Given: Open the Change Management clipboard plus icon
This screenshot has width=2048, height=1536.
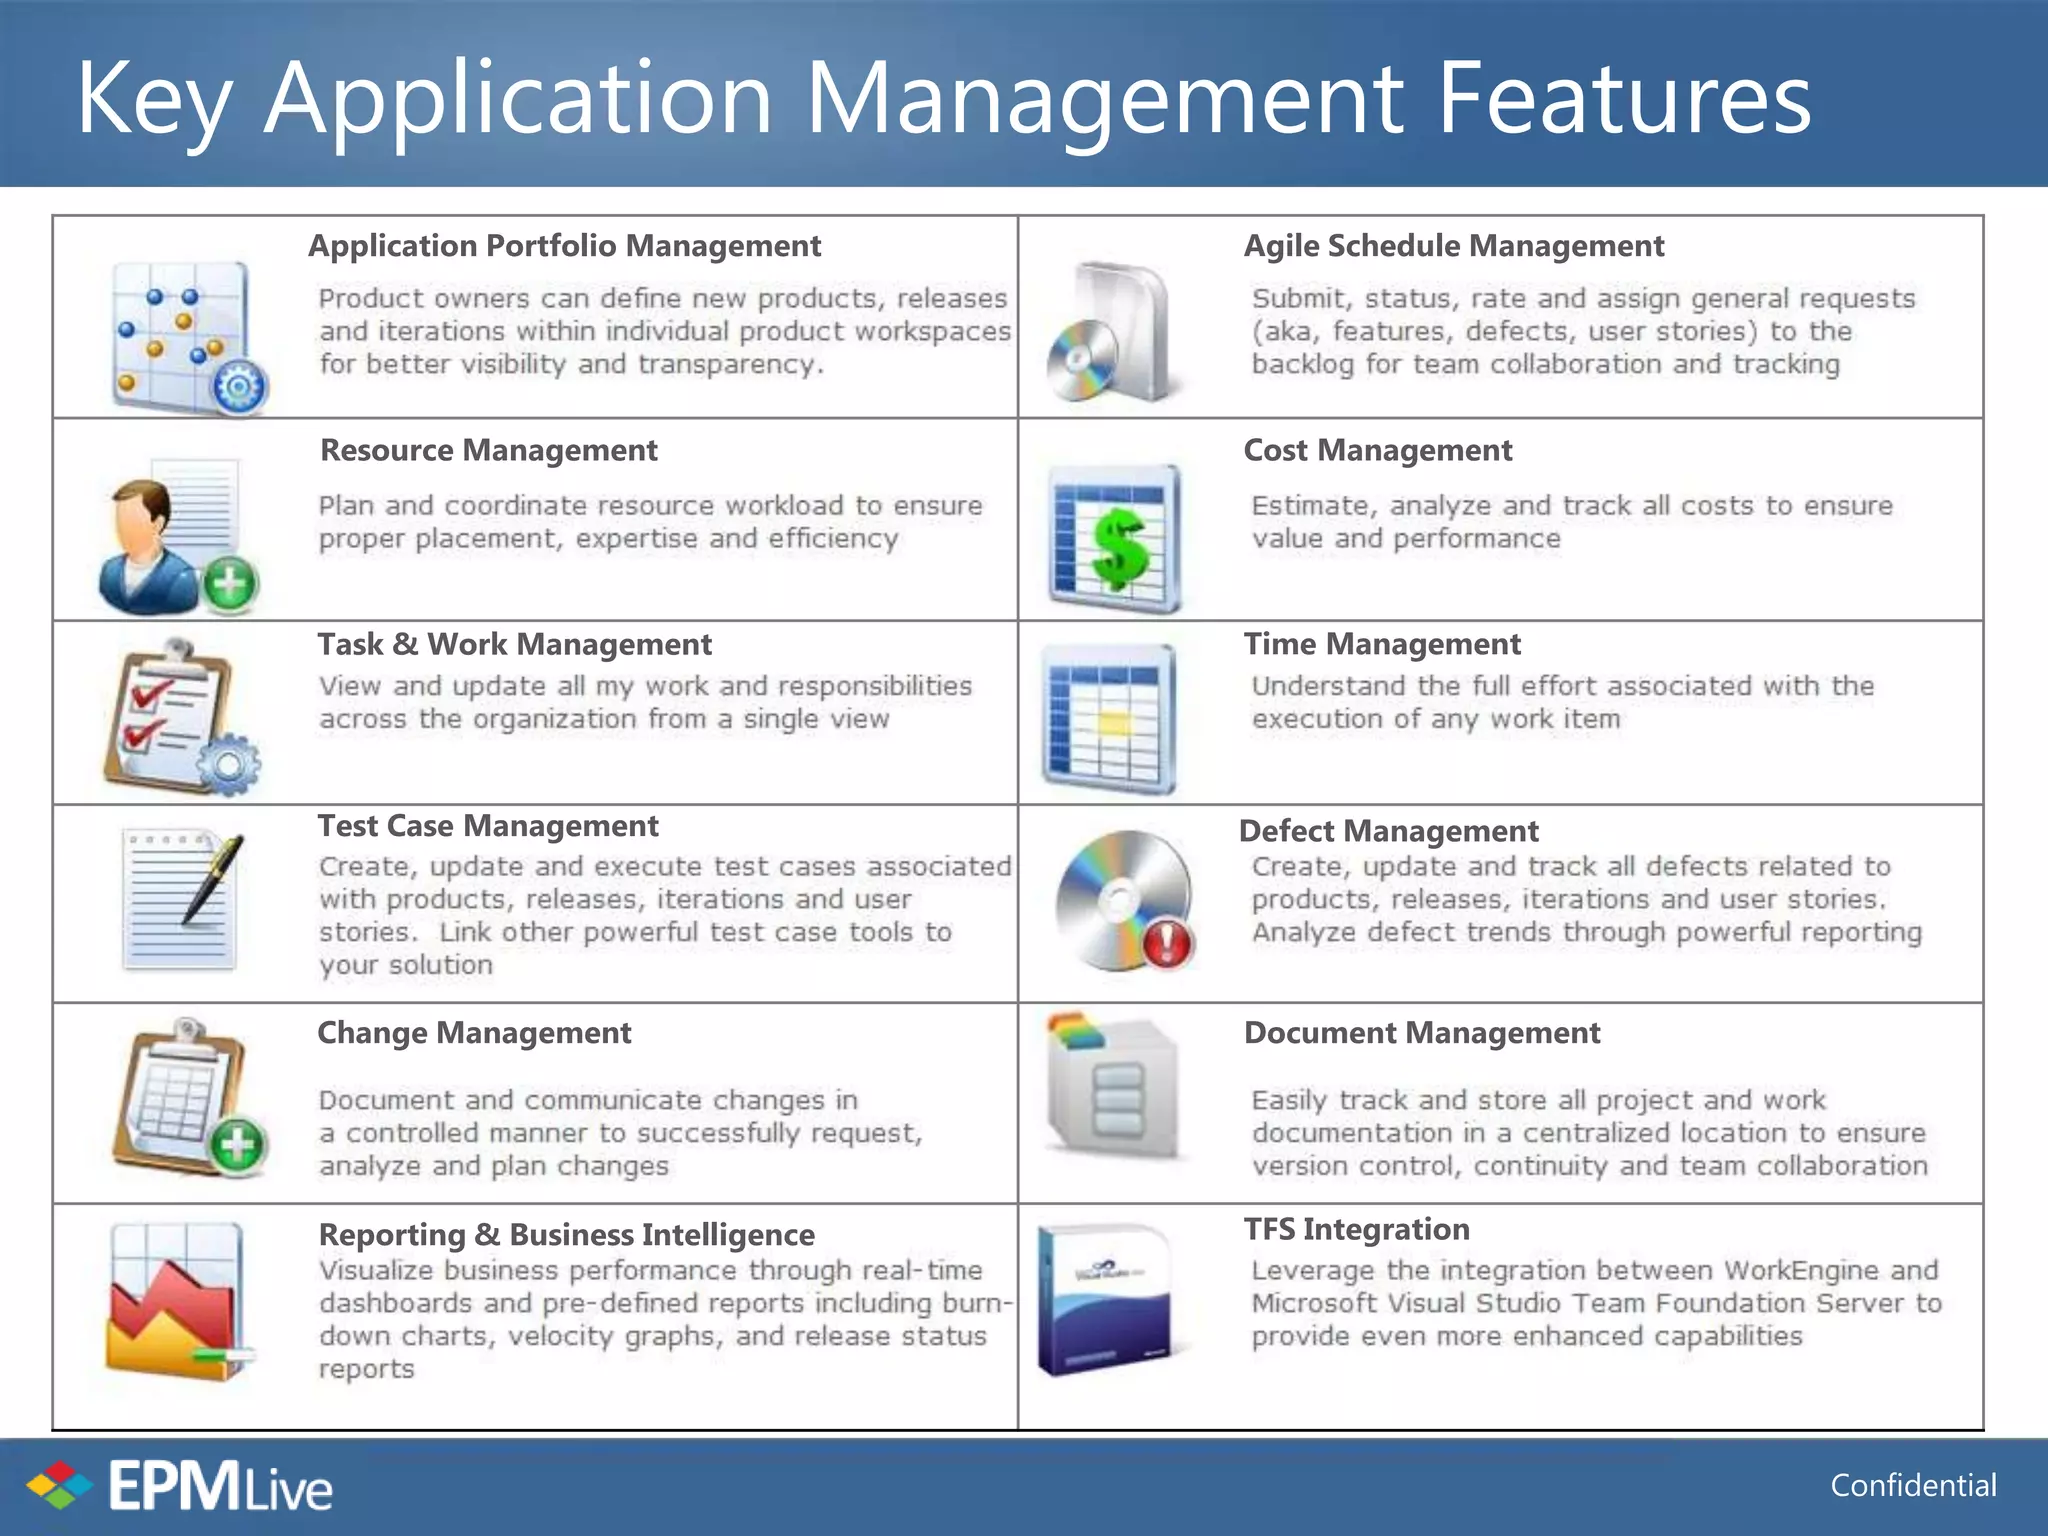Looking at the screenshot, I should click(189, 1097).
